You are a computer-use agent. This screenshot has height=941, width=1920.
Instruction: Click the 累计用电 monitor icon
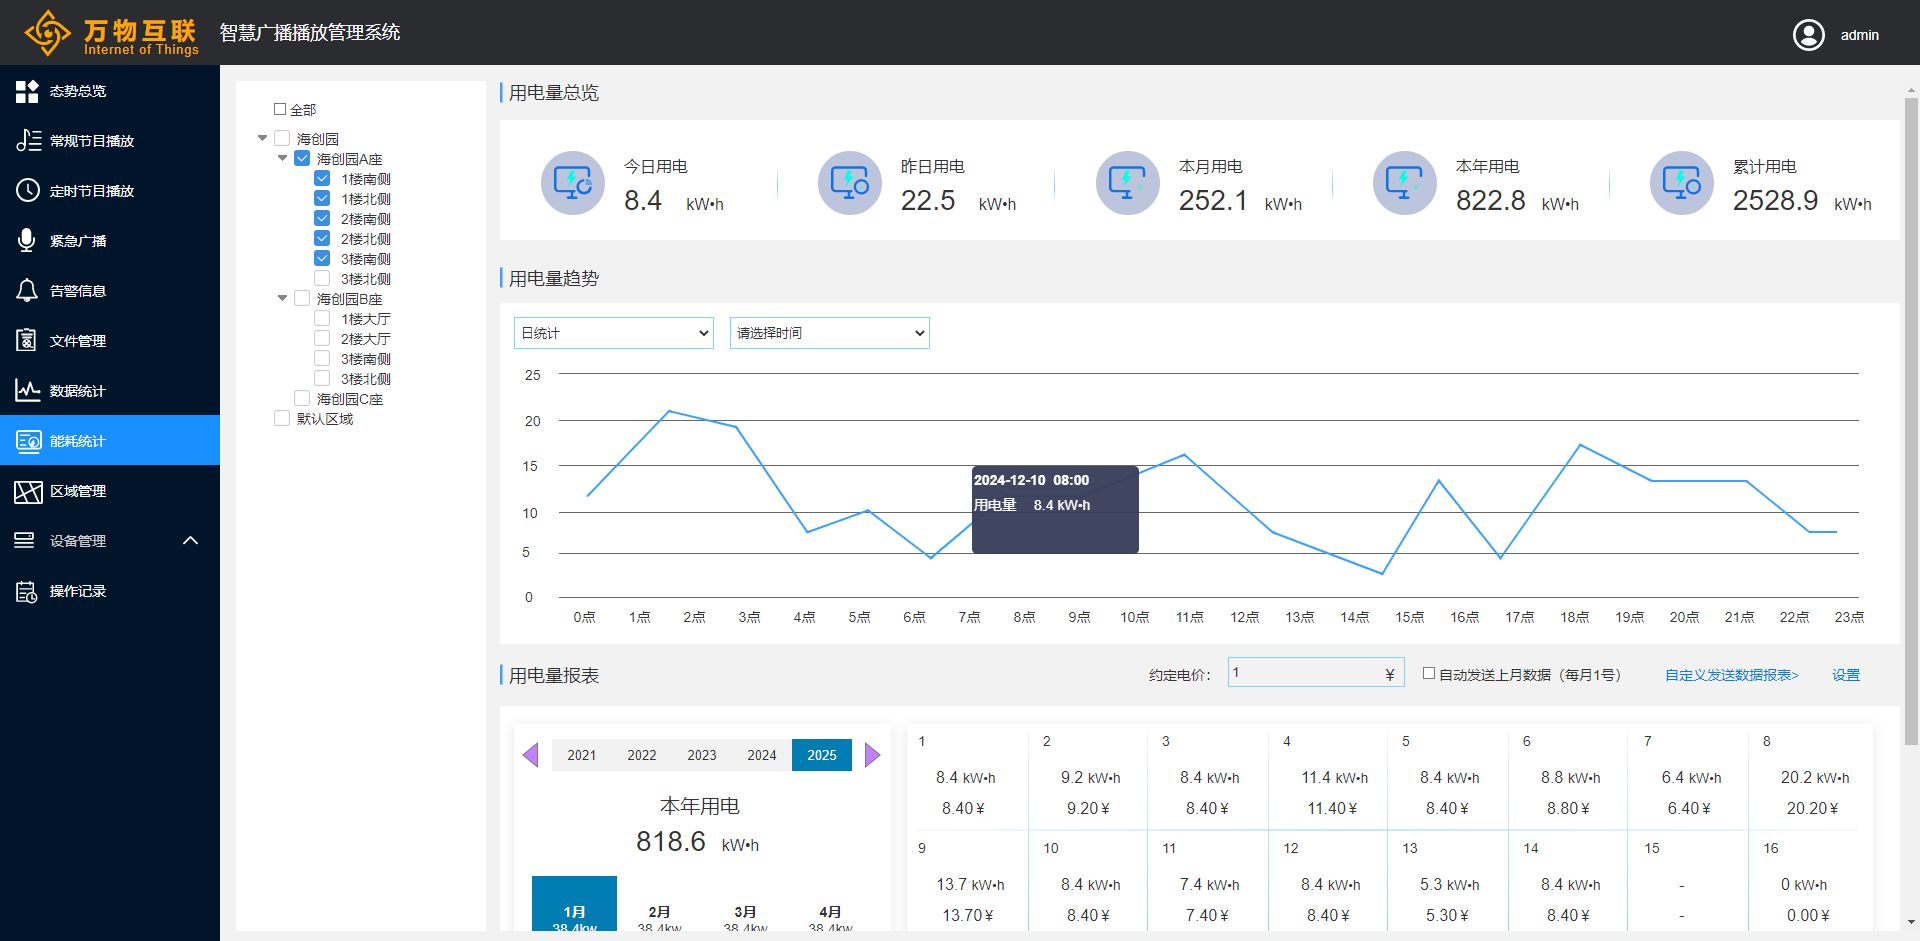(1682, 183)
